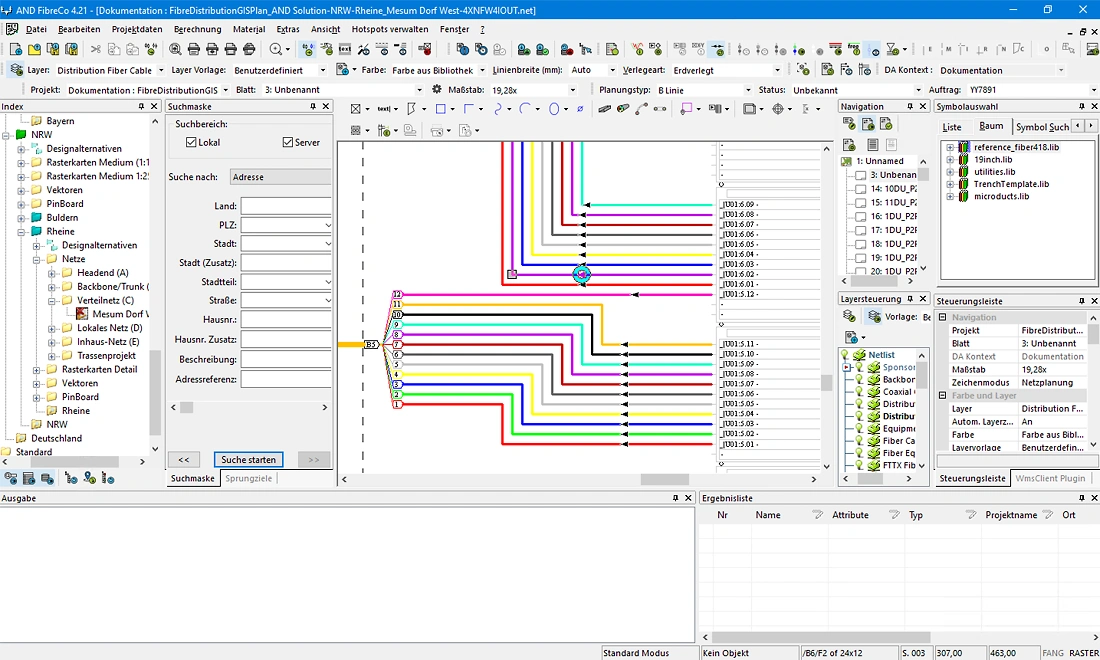Image resolution: width=1100 pixels, height=660 pixels.
Task: Select the ellipse drawing tool
Action: [x=554, y=109]
